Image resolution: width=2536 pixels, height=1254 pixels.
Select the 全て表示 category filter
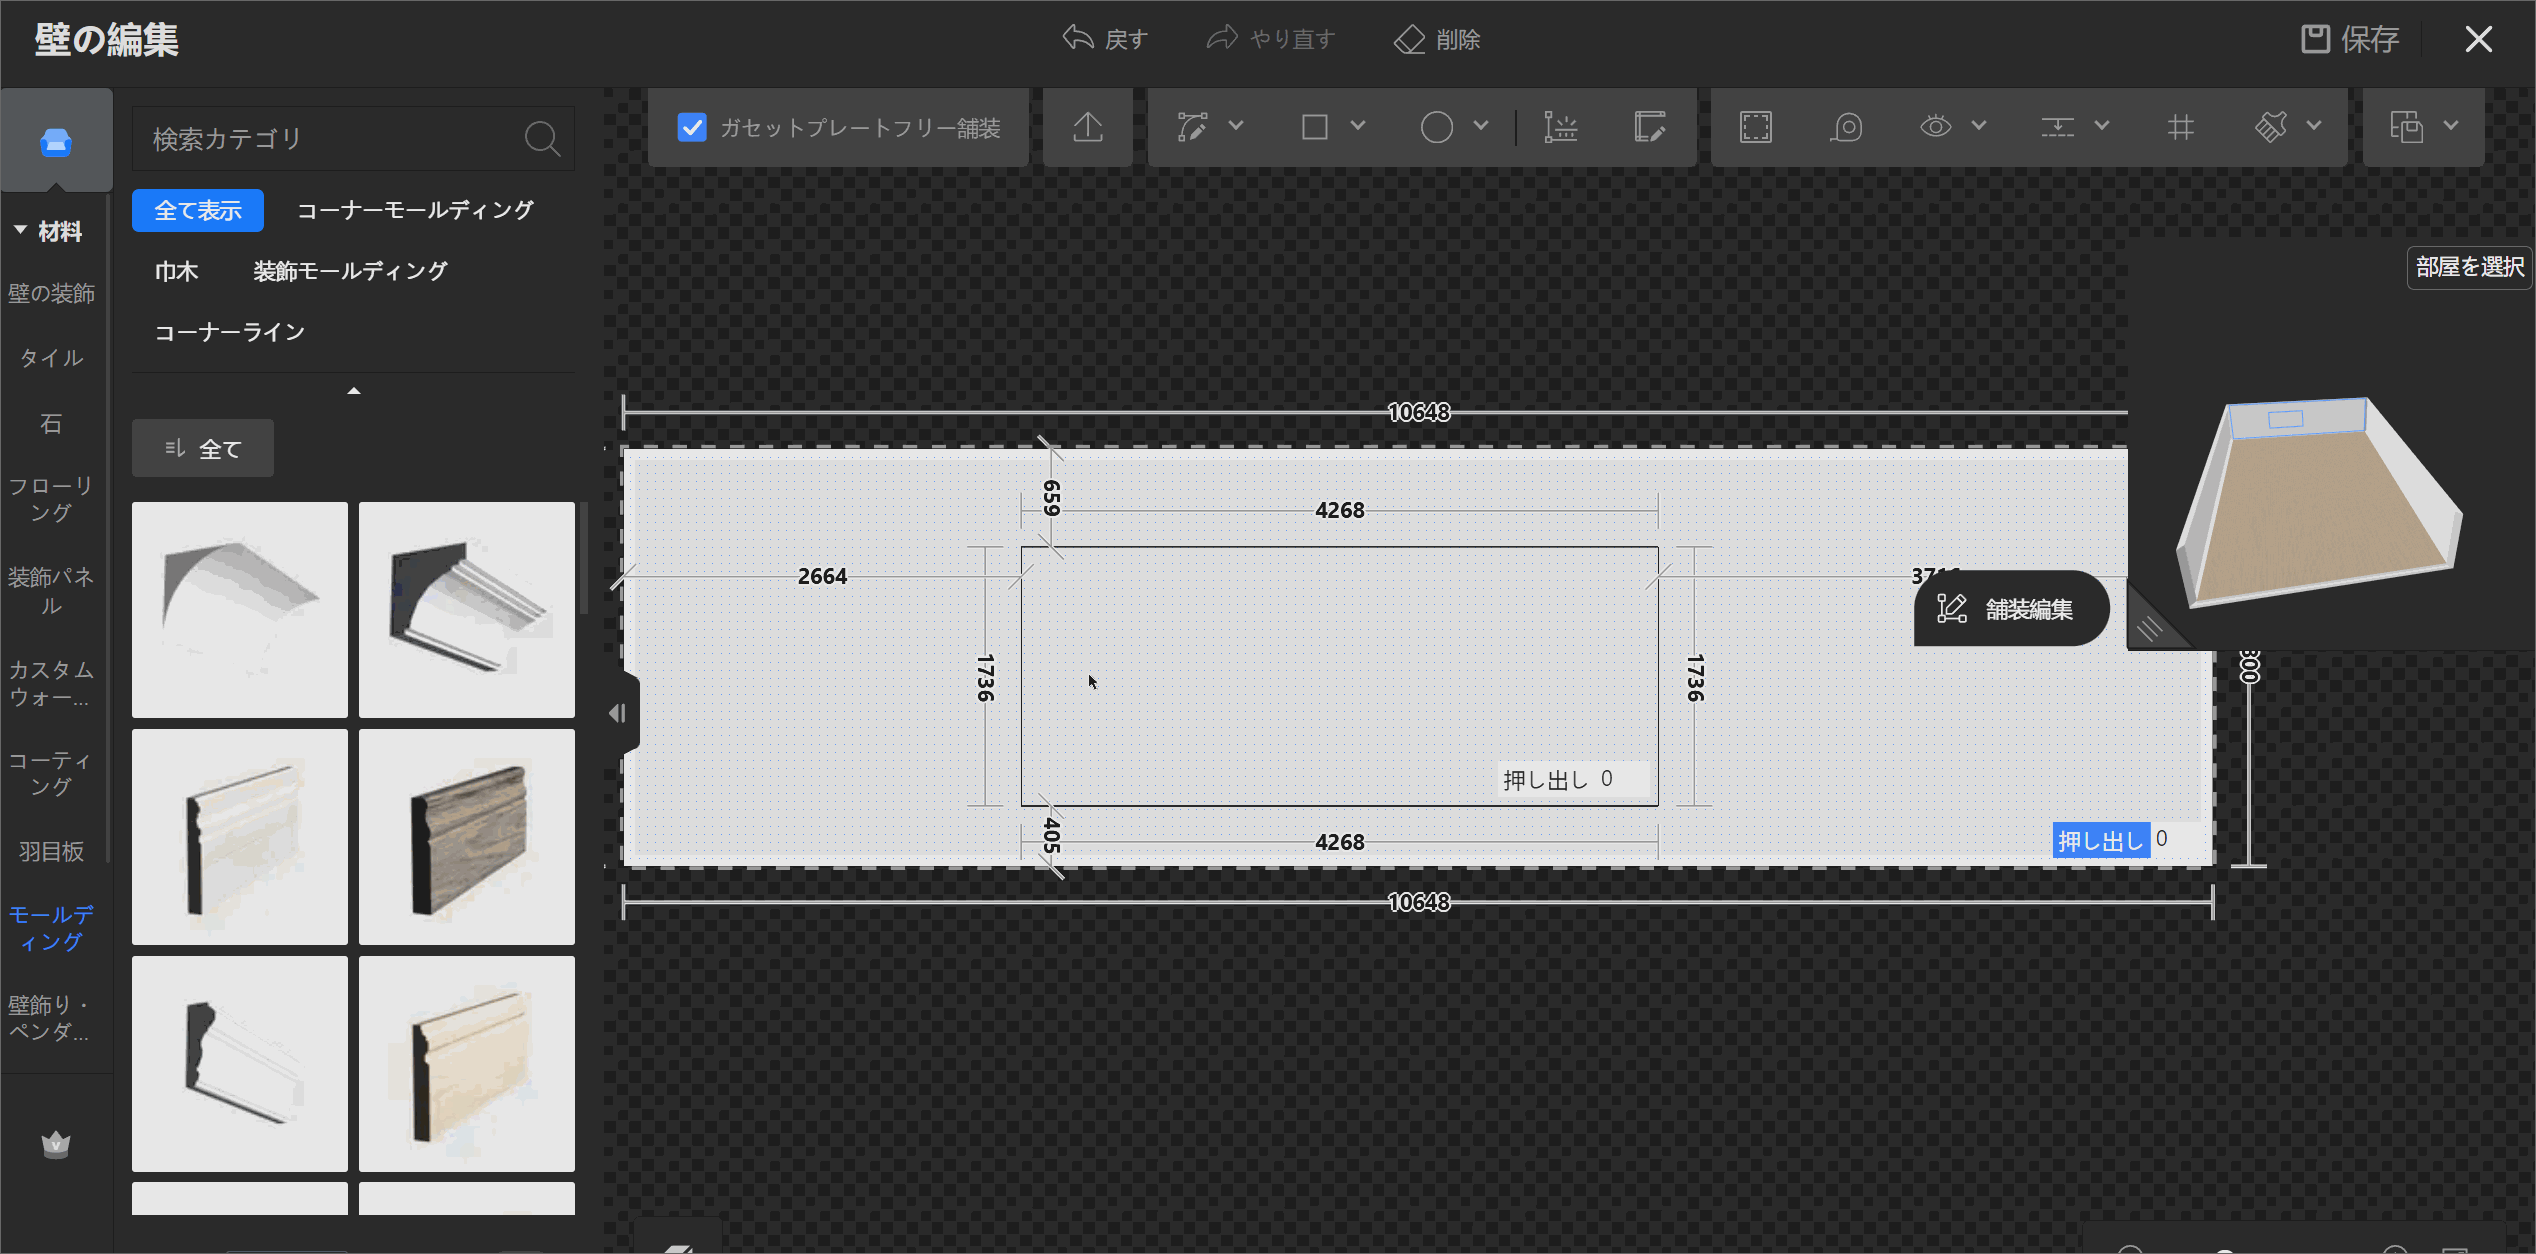click(198, 210)
